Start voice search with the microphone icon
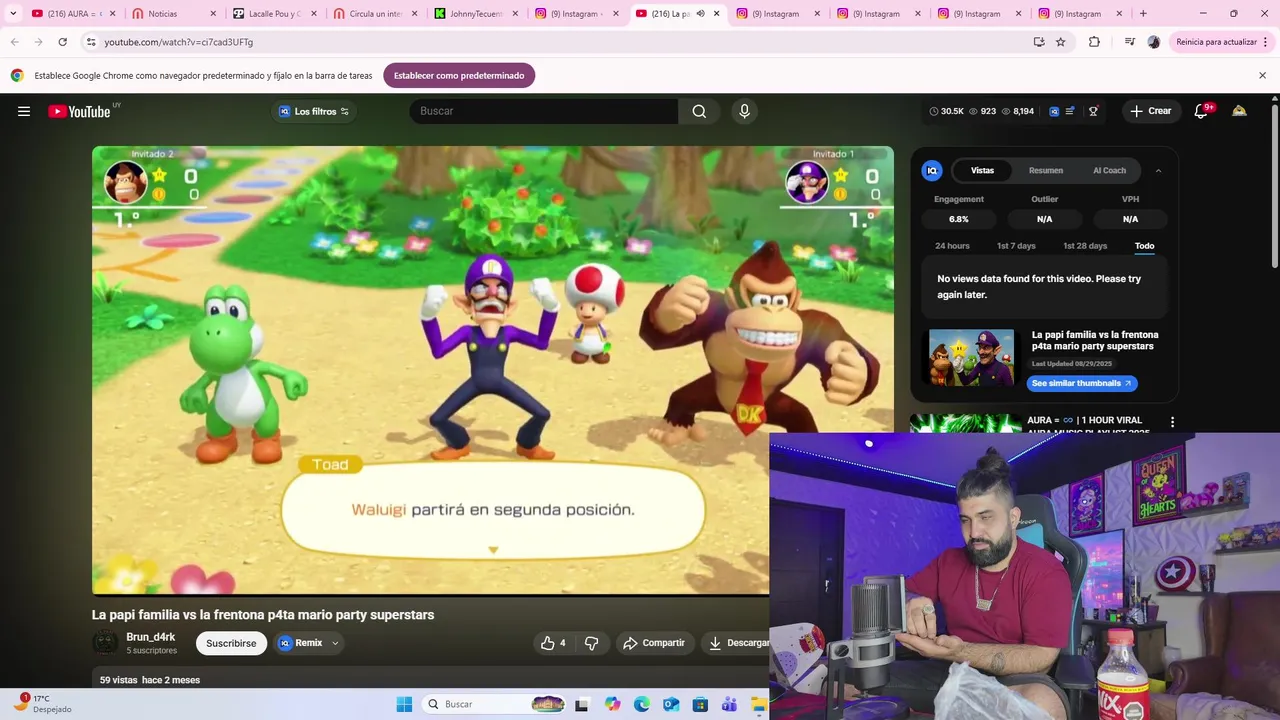The image size is (1280, 720). [x=744, y=111]
